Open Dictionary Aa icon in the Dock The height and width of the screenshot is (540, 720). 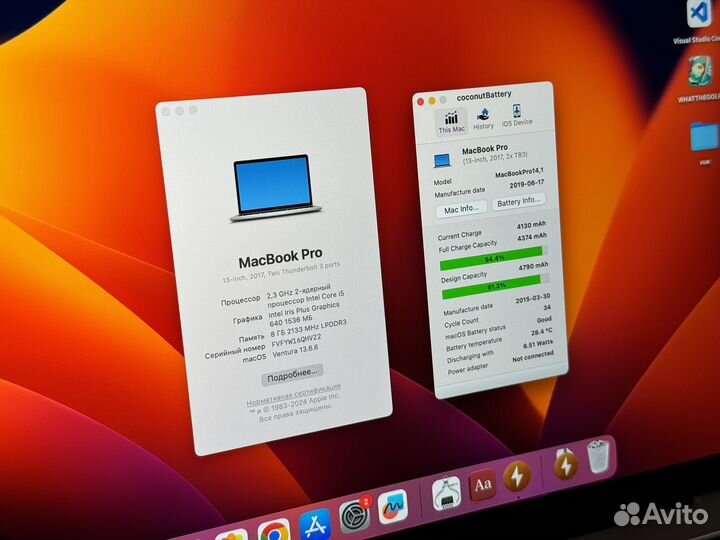[x=482, y=485]
